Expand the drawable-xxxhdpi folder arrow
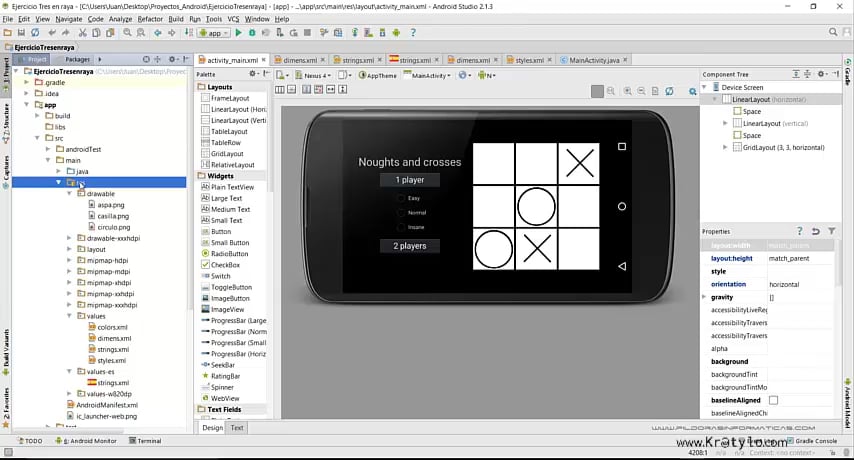The height and width of the screenshot is (460, 854). (x=69, y=238)
